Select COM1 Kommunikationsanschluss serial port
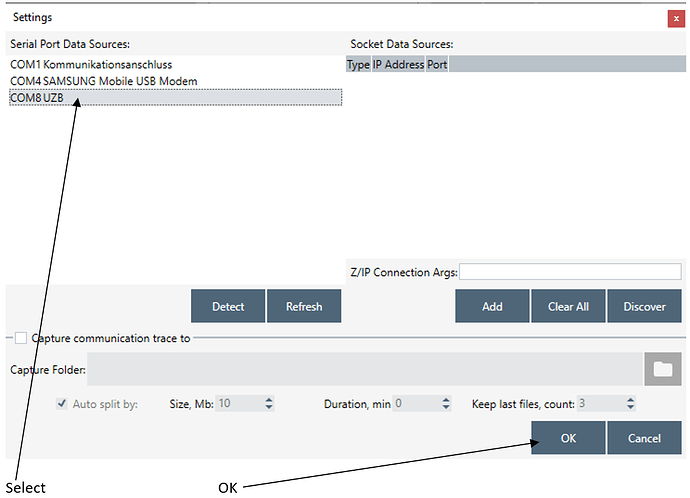 click(x=98, y=65)
